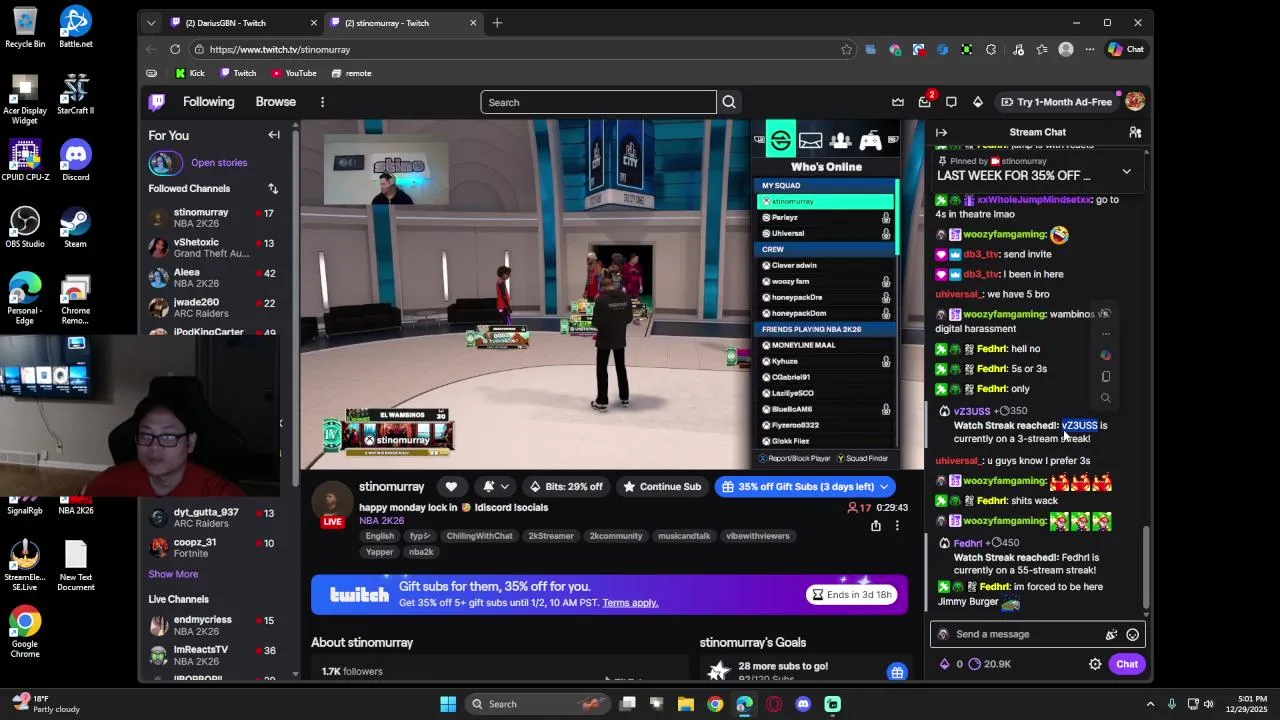
Task: Click the chat panel scrollbar
Action: [x=1146, y=566]
